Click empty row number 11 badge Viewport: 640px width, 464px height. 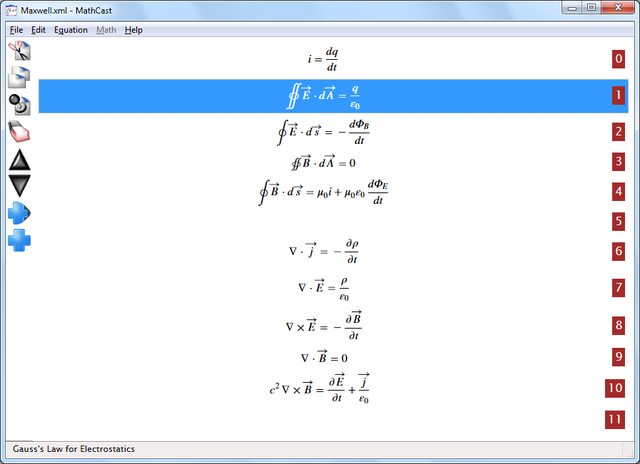pyautogui.click(x=615, y=420)
